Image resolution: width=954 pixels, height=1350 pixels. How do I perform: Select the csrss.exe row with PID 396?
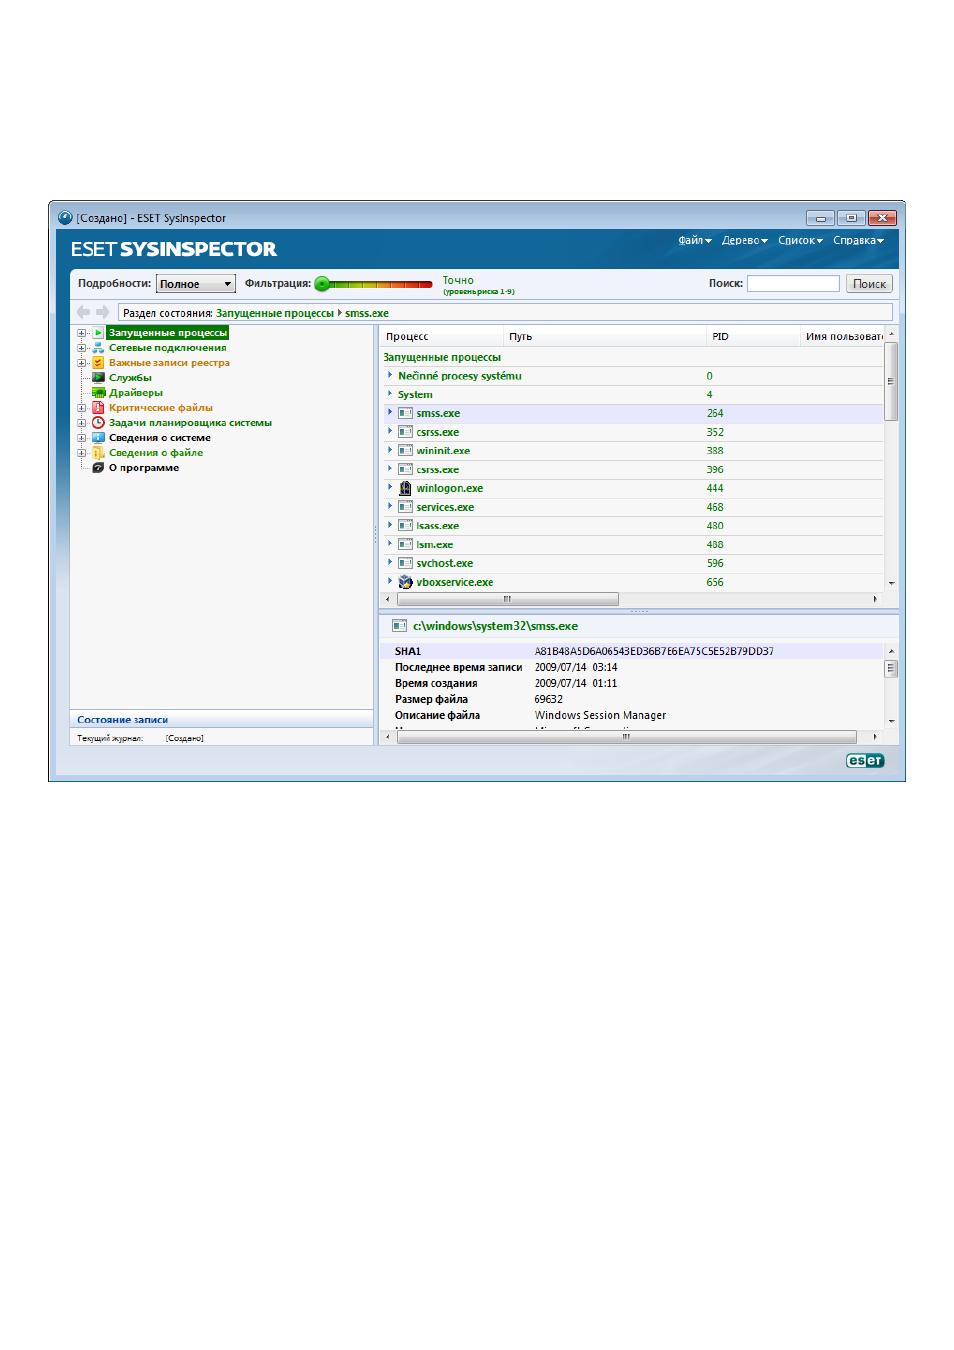[634, 469]
